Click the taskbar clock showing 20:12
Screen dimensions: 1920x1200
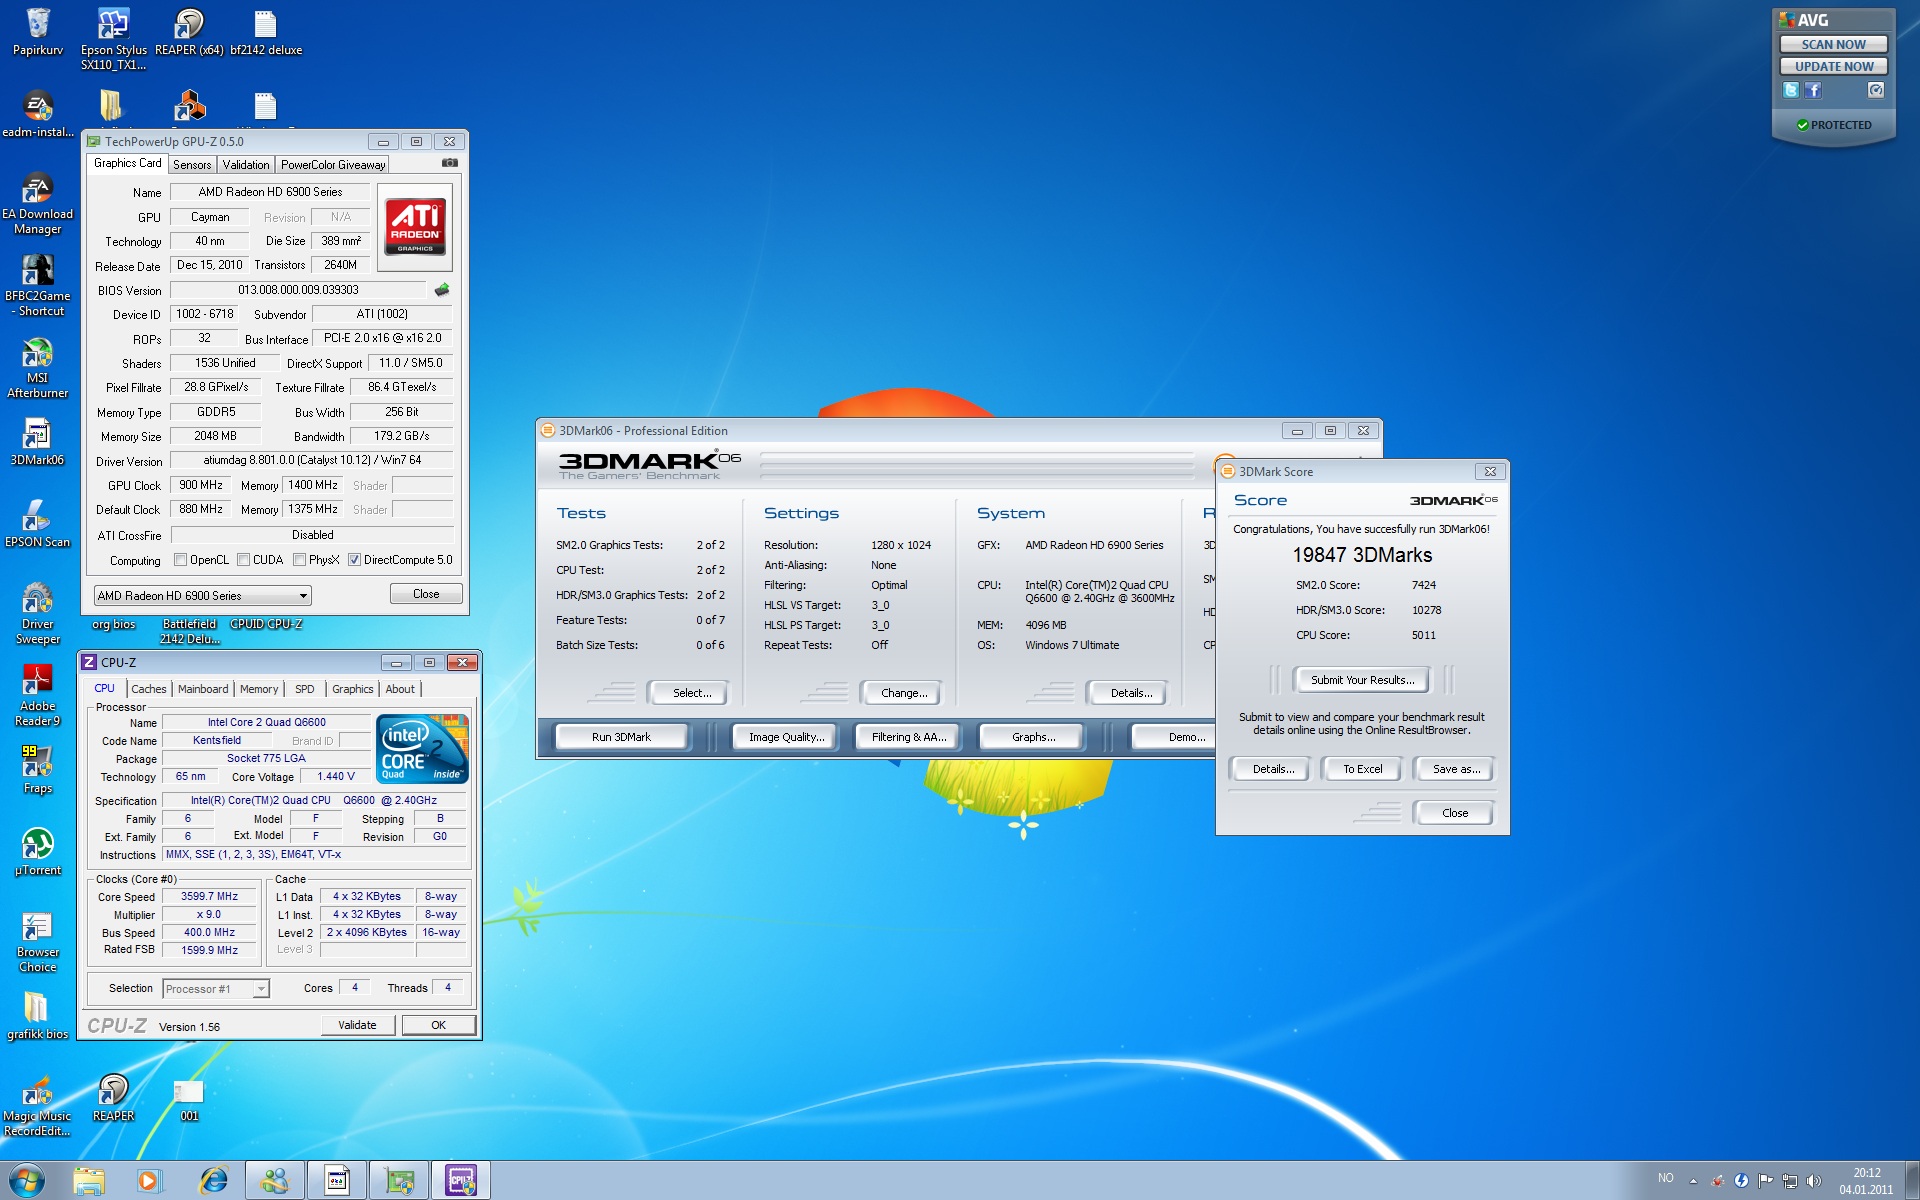tap(1866, 1181)
